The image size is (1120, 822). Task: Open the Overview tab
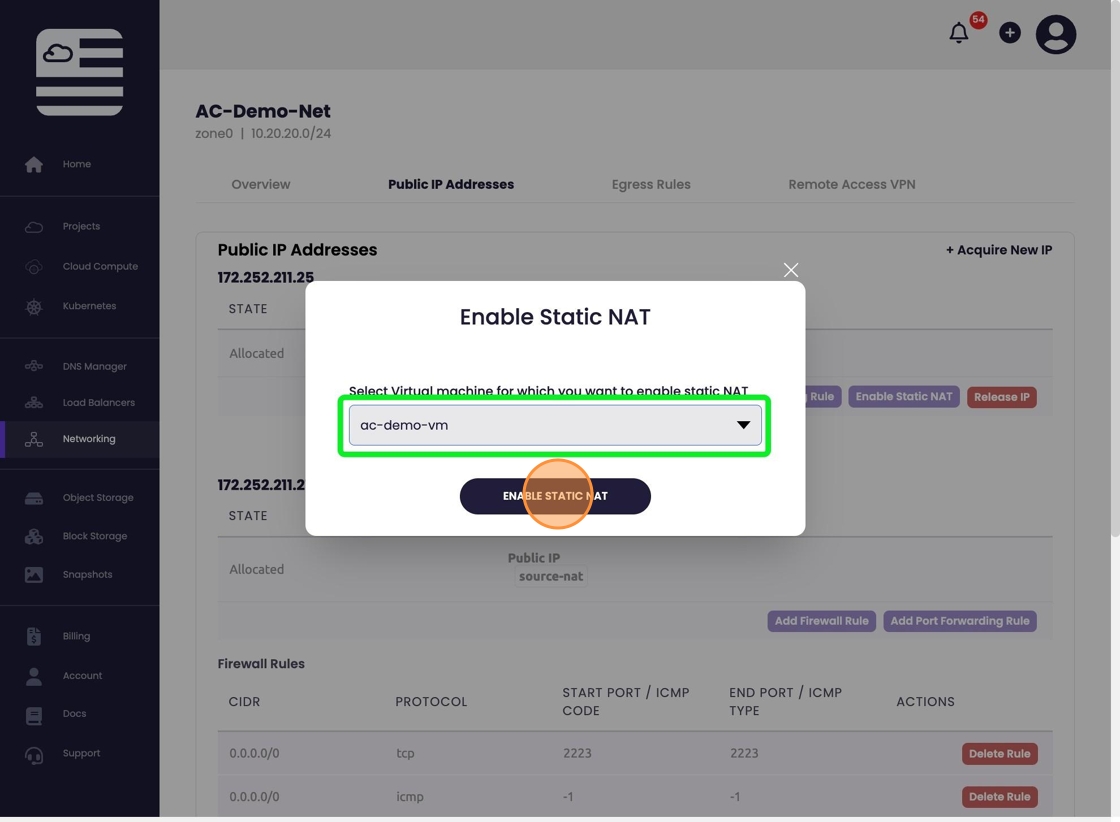(x=261, y=184)
